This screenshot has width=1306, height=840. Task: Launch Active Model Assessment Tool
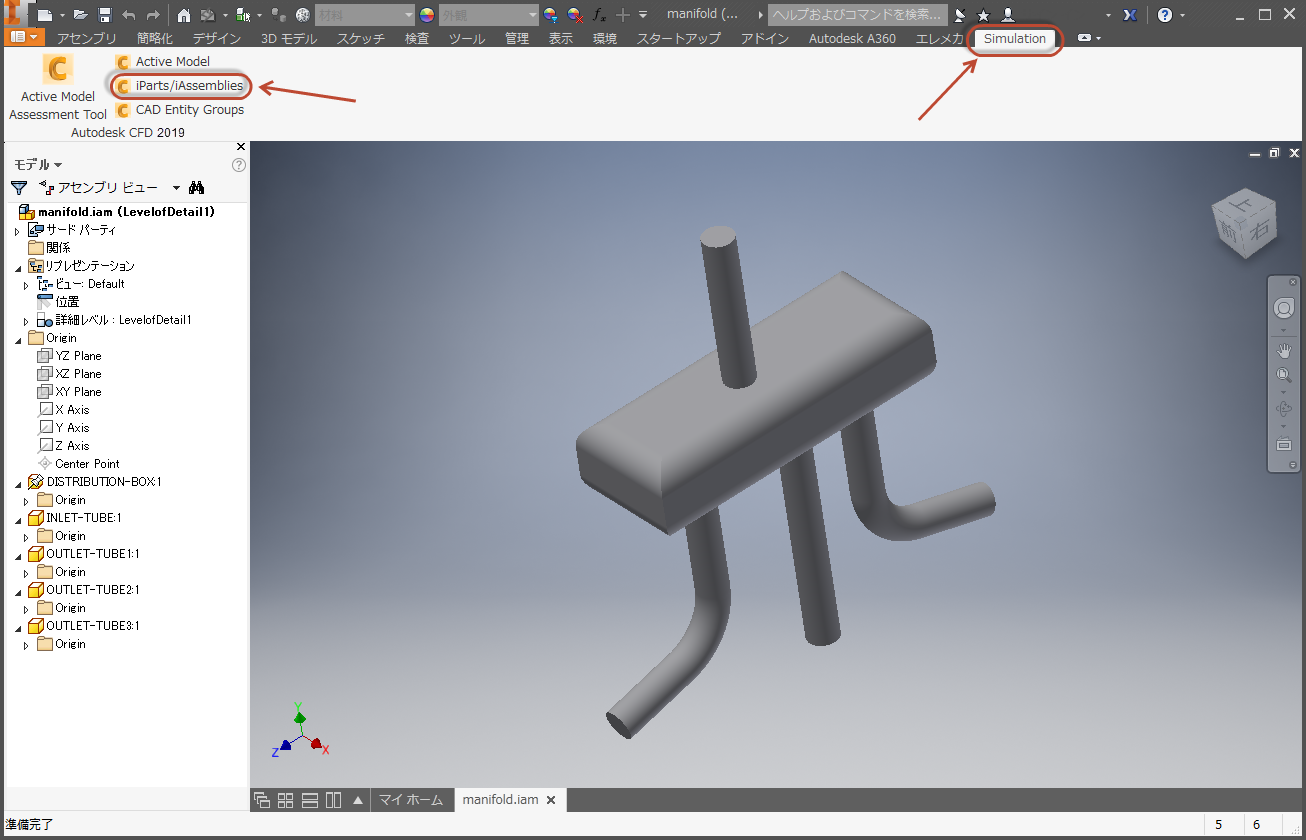pyautogui.click(x=58, y=87)
